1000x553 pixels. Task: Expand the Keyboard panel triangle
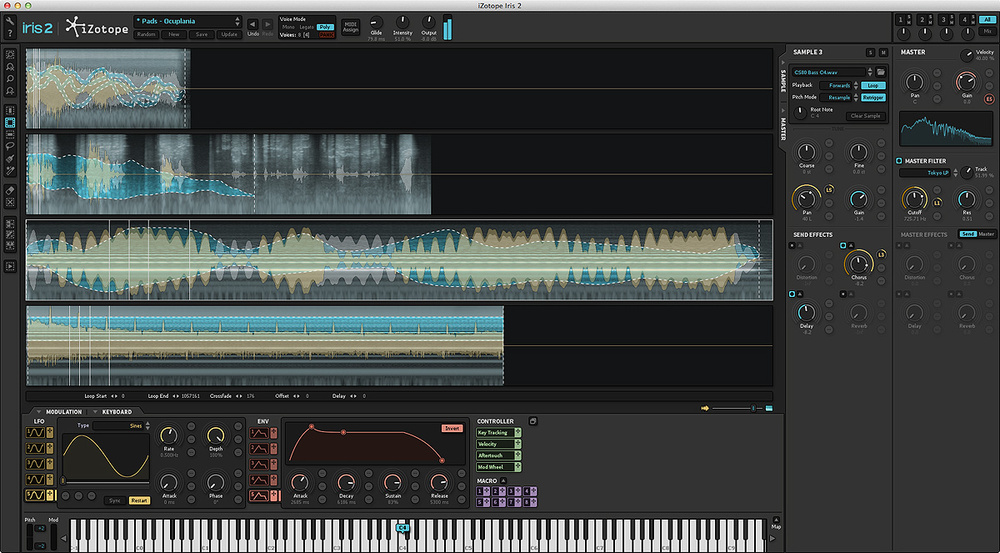[x=96, y=412]
